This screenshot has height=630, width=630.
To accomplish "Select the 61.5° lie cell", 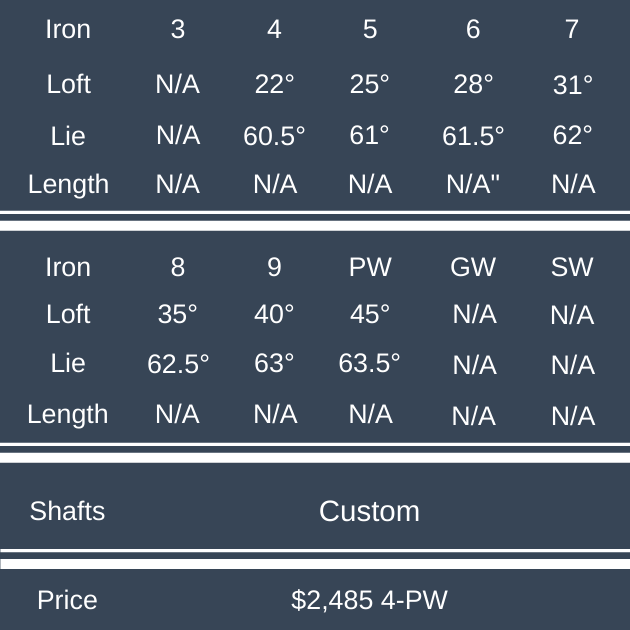I will click(473, 136).
